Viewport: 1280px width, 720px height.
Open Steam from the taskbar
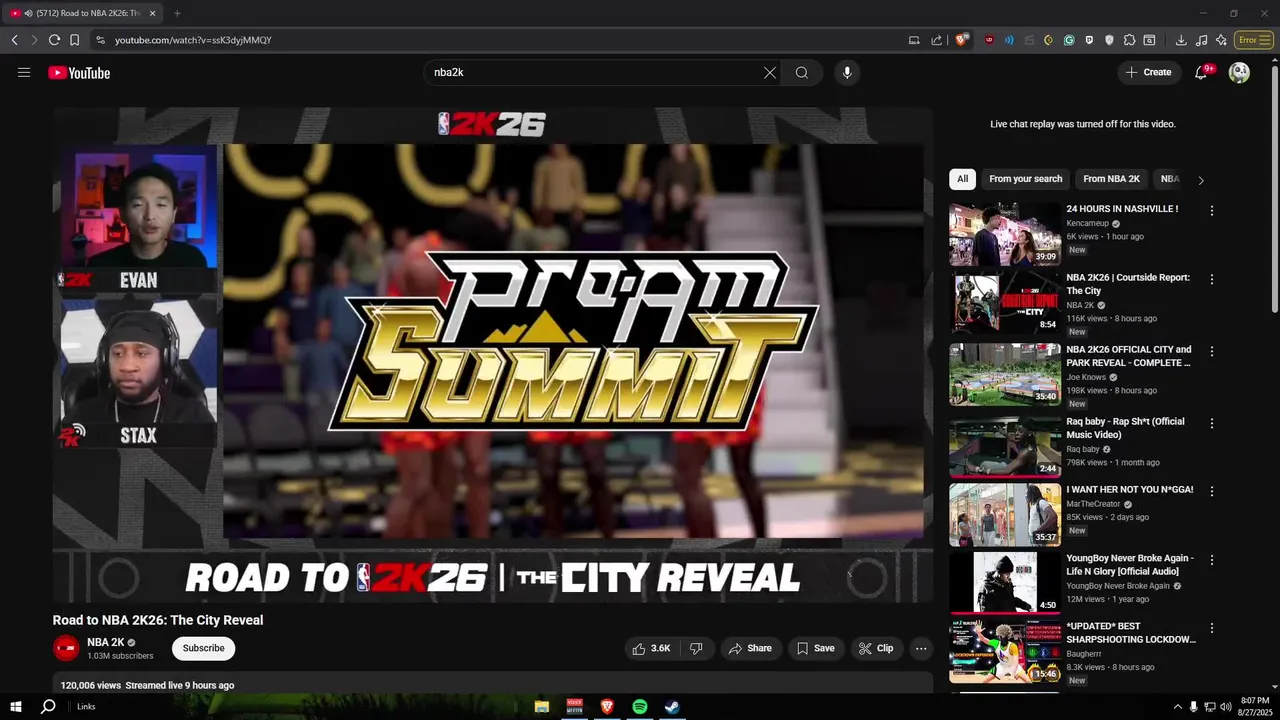(x=673, y=706)
